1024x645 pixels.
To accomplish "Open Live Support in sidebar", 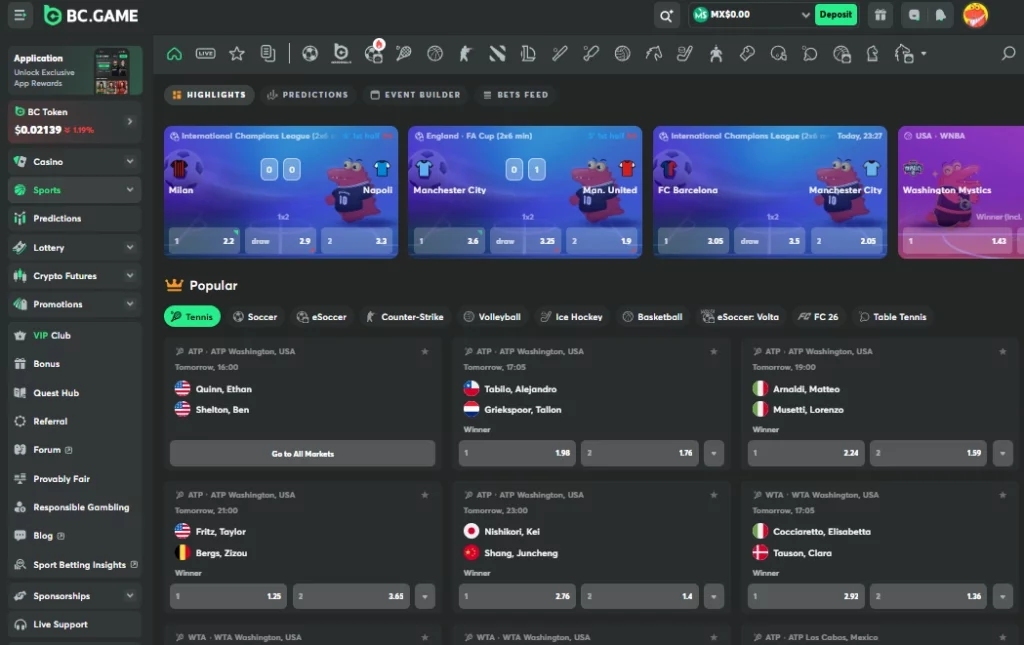I will [x=74, y=624].
